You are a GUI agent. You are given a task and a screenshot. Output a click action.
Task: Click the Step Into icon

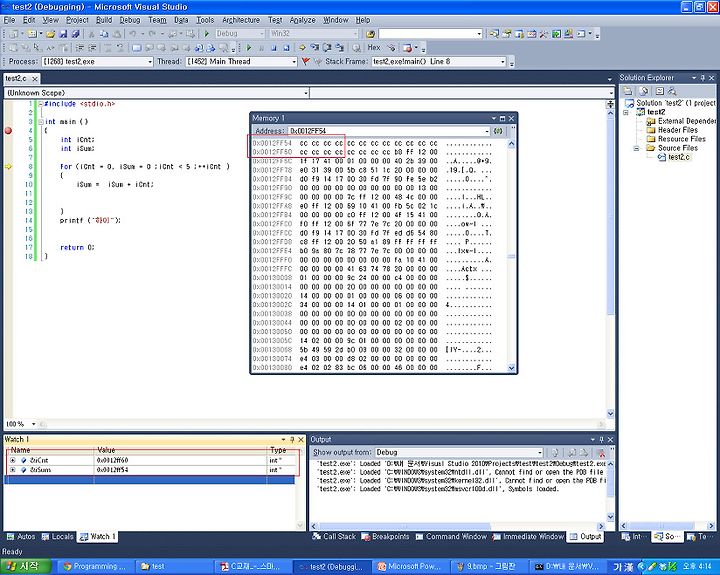point(315,47)
